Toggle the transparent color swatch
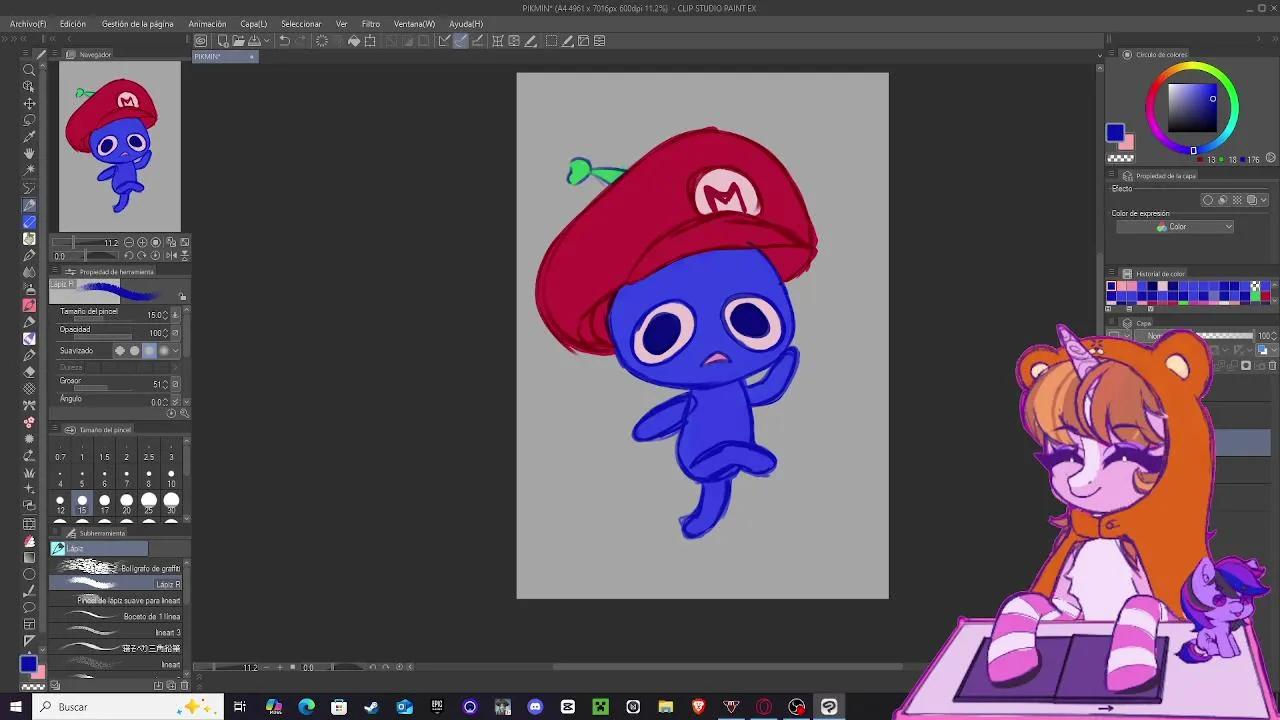This screenshot has height=720, width=1280. click(33, 686)
